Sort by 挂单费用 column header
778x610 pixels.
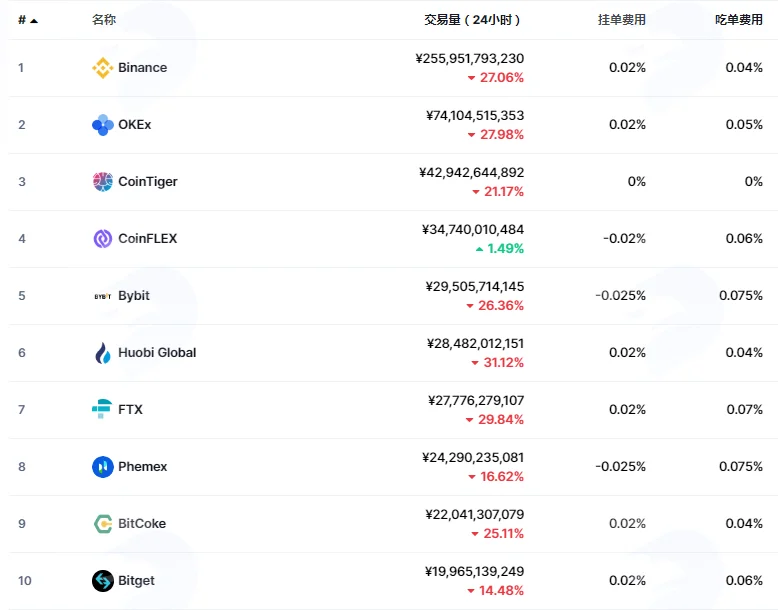(x=622, y=20)
